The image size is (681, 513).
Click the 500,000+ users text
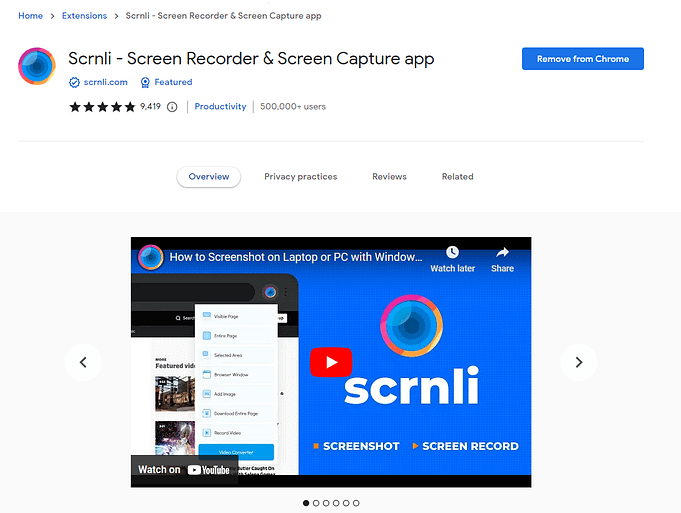pos(293,106)
